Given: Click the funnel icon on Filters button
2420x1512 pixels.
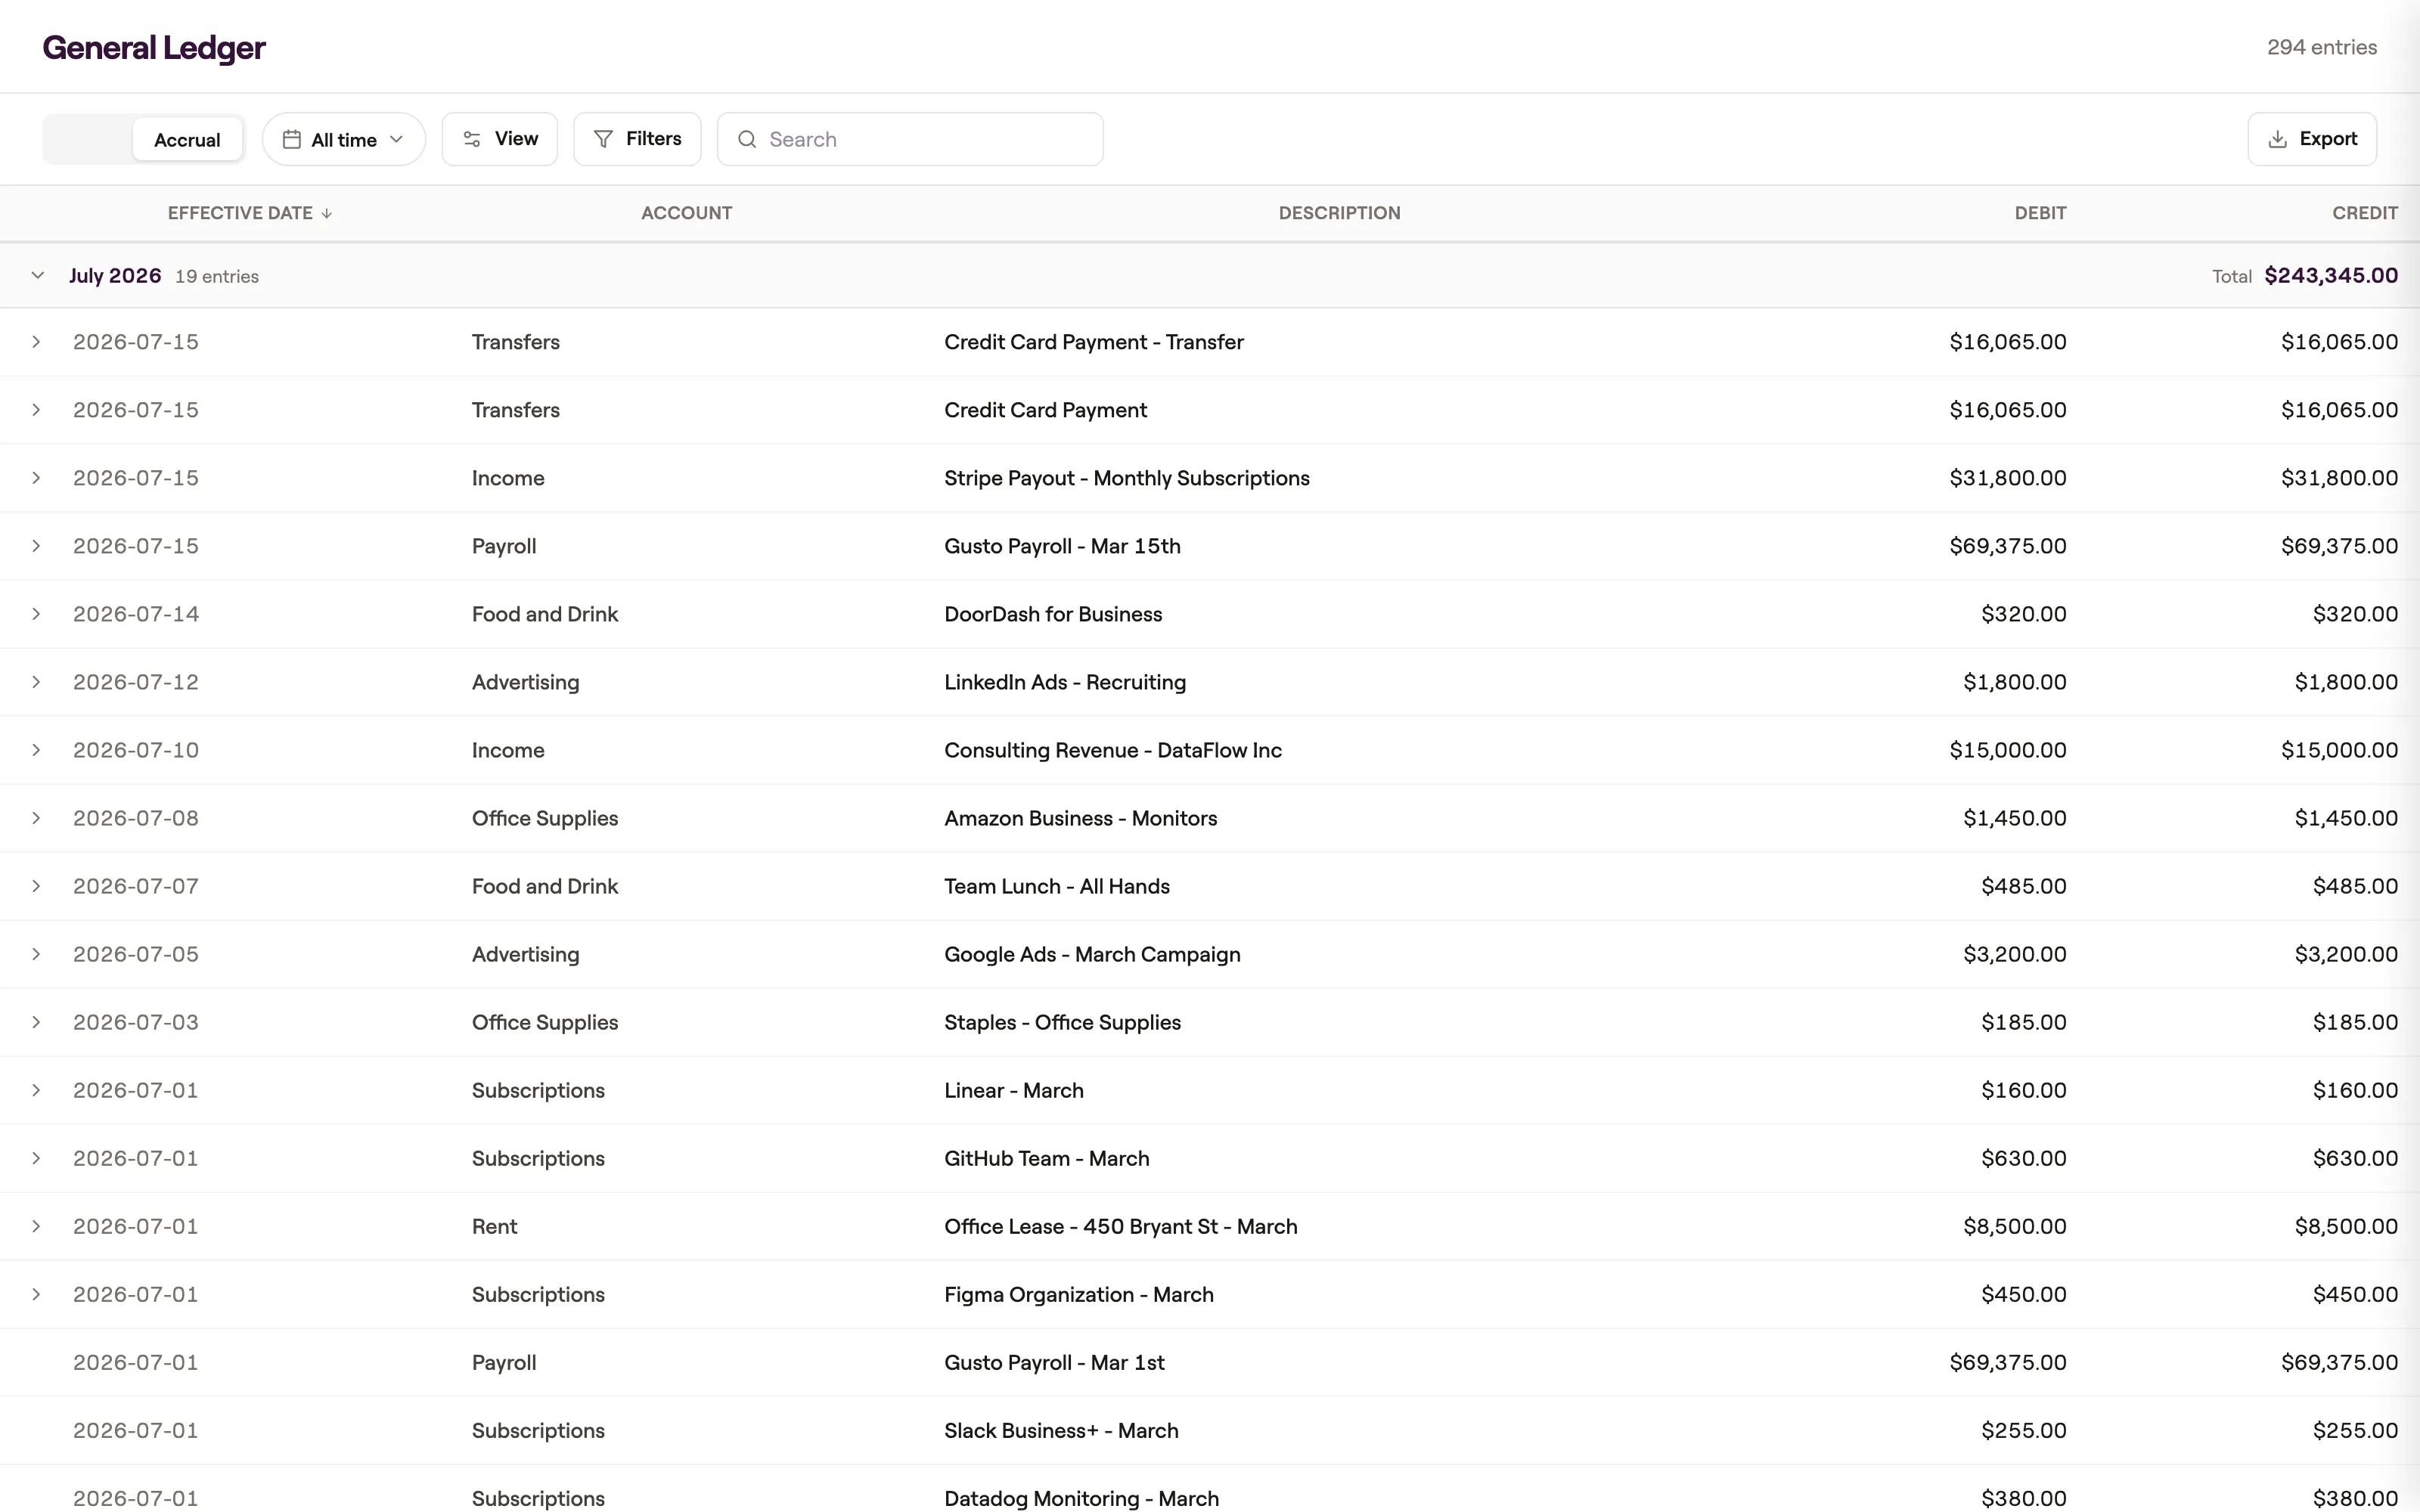Looking at the screenshot, I should click(603, 139).
